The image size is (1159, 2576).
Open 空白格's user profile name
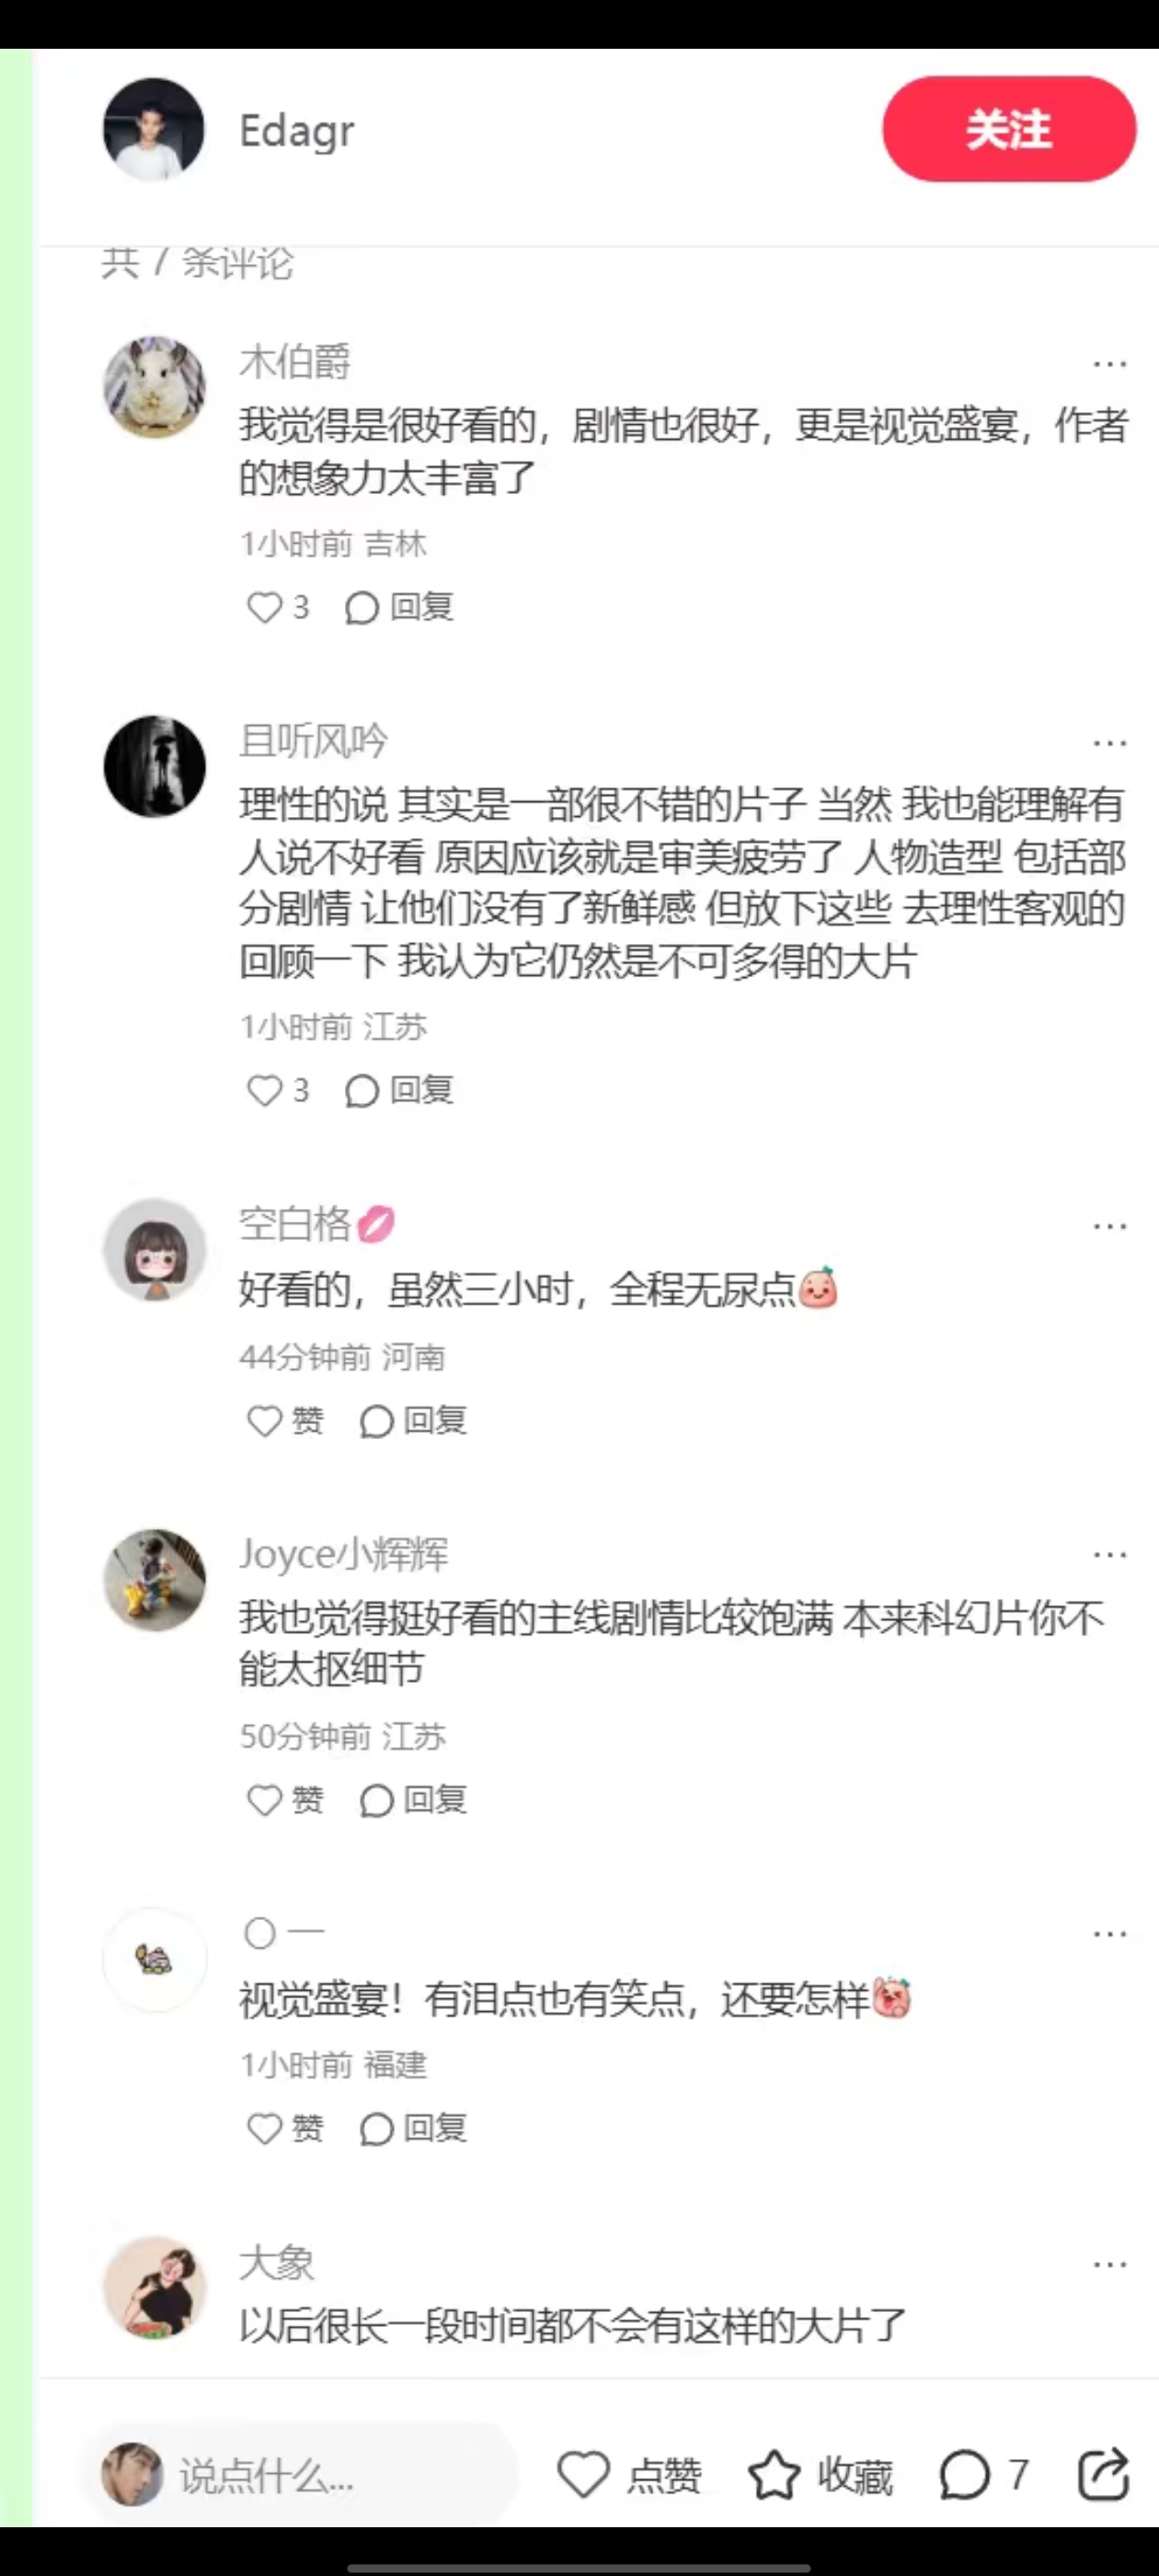[295, 1223]
